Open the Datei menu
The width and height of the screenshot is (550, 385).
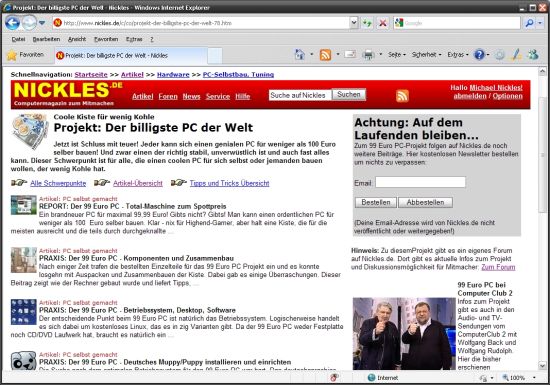[x=18, y=39]
